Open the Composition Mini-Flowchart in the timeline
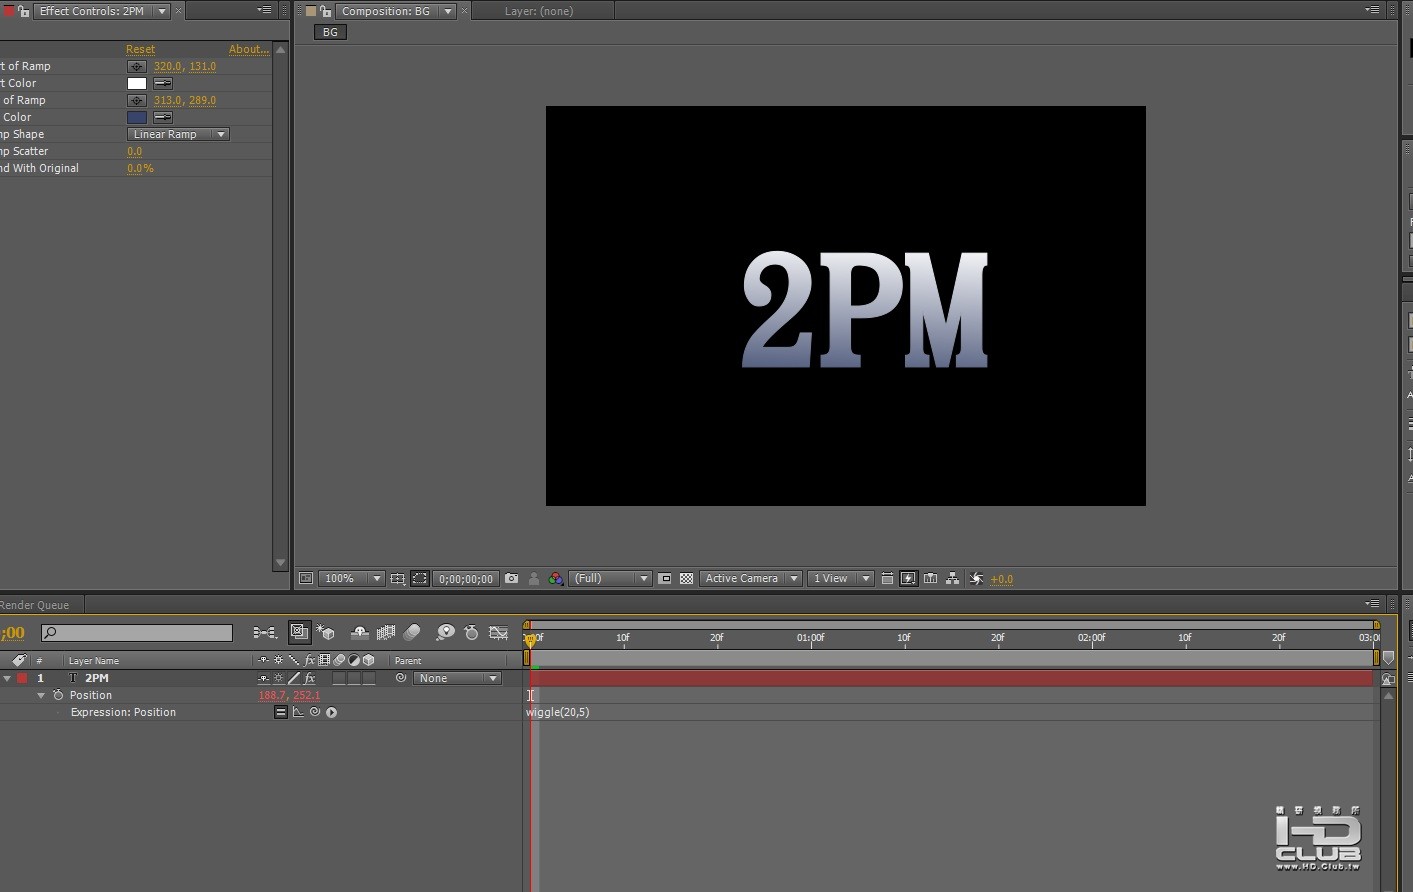 click(x=265, y=633)
